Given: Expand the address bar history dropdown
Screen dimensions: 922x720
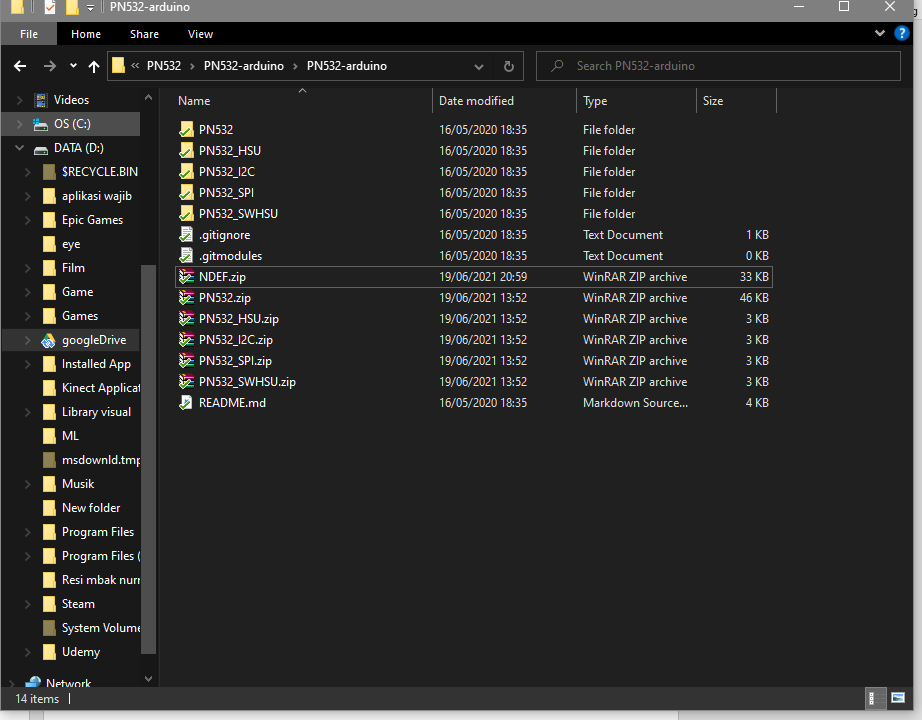Looking at the screenshot, I should [x=479, y=66].
